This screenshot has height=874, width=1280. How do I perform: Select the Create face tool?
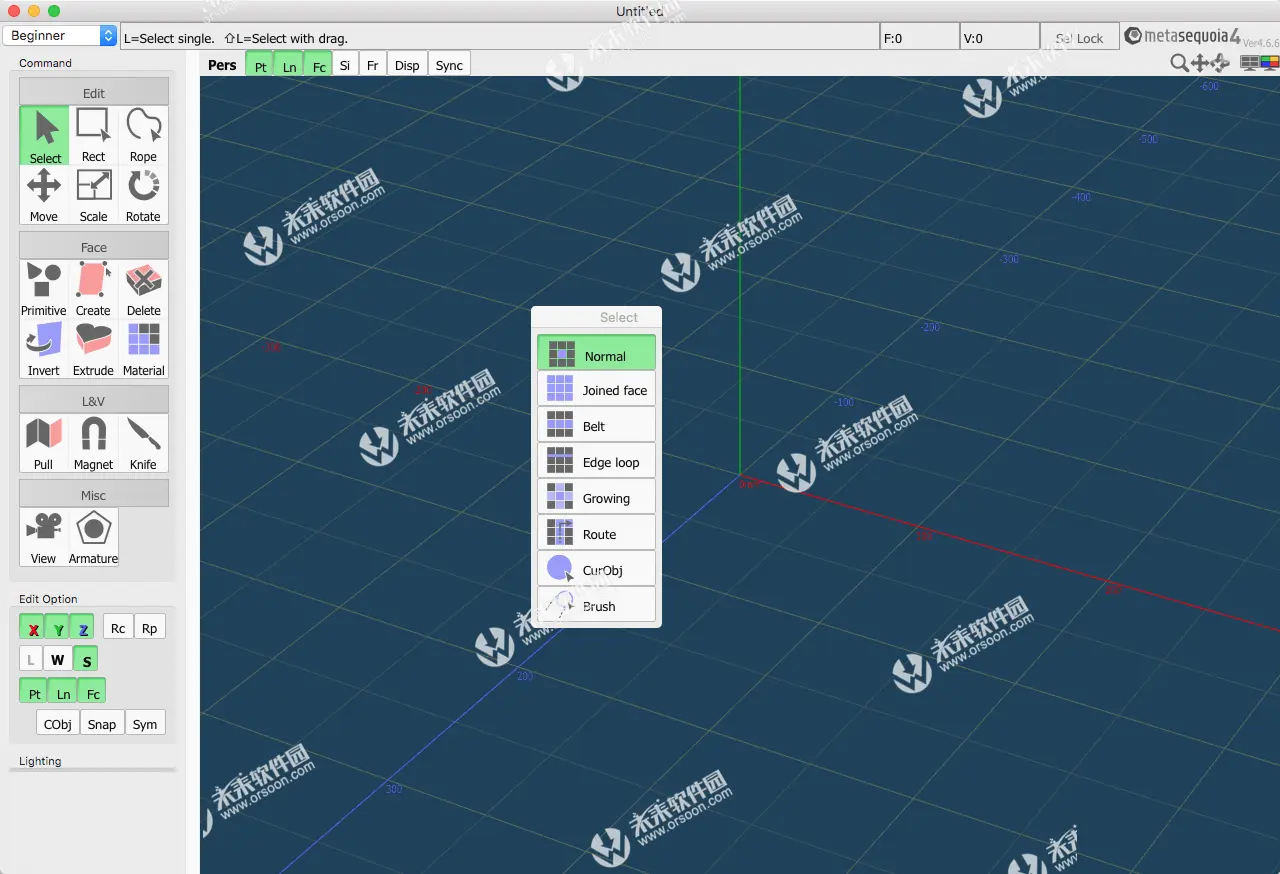click(x=94, y=290)
